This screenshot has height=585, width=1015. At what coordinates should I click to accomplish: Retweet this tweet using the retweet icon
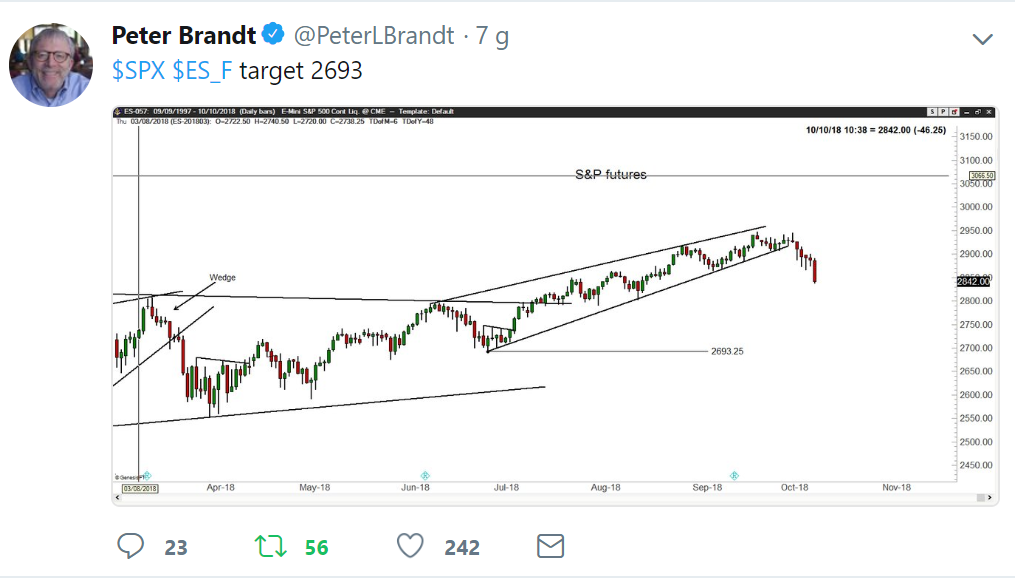pyautogui.click(x=268, y=546)
